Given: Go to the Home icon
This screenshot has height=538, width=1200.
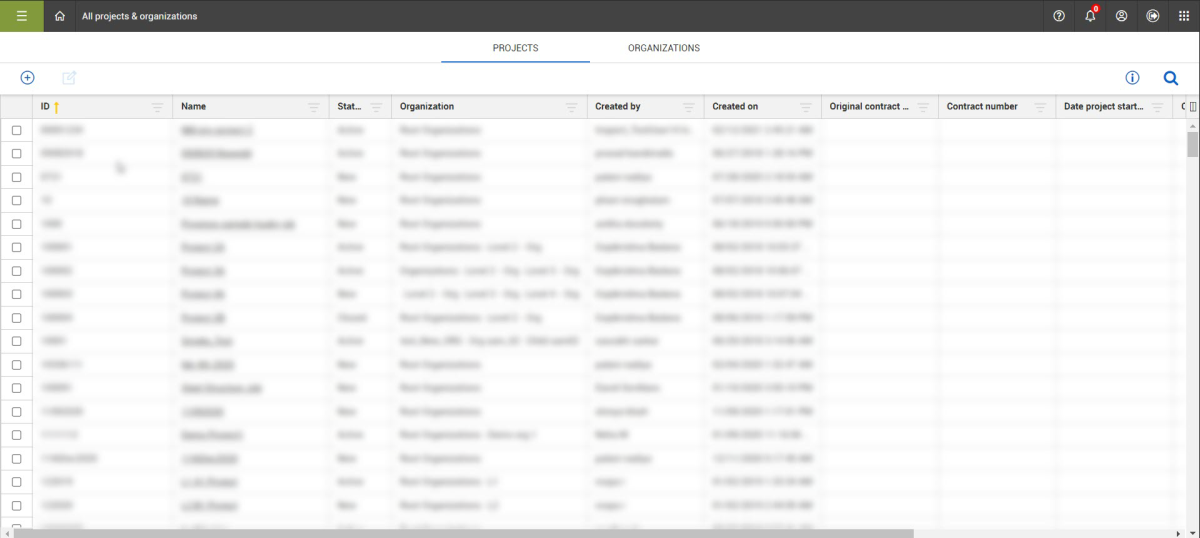Looking at the screenshot, I should click(60, 16).
